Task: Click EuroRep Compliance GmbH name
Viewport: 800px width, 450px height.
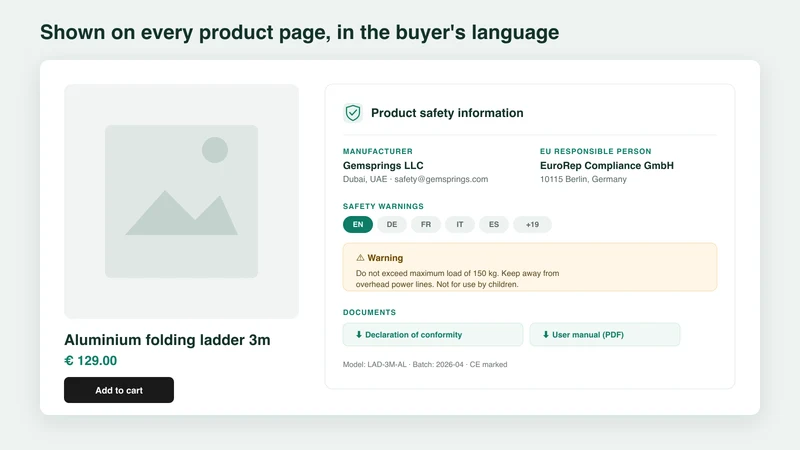Action: [607, 165]
